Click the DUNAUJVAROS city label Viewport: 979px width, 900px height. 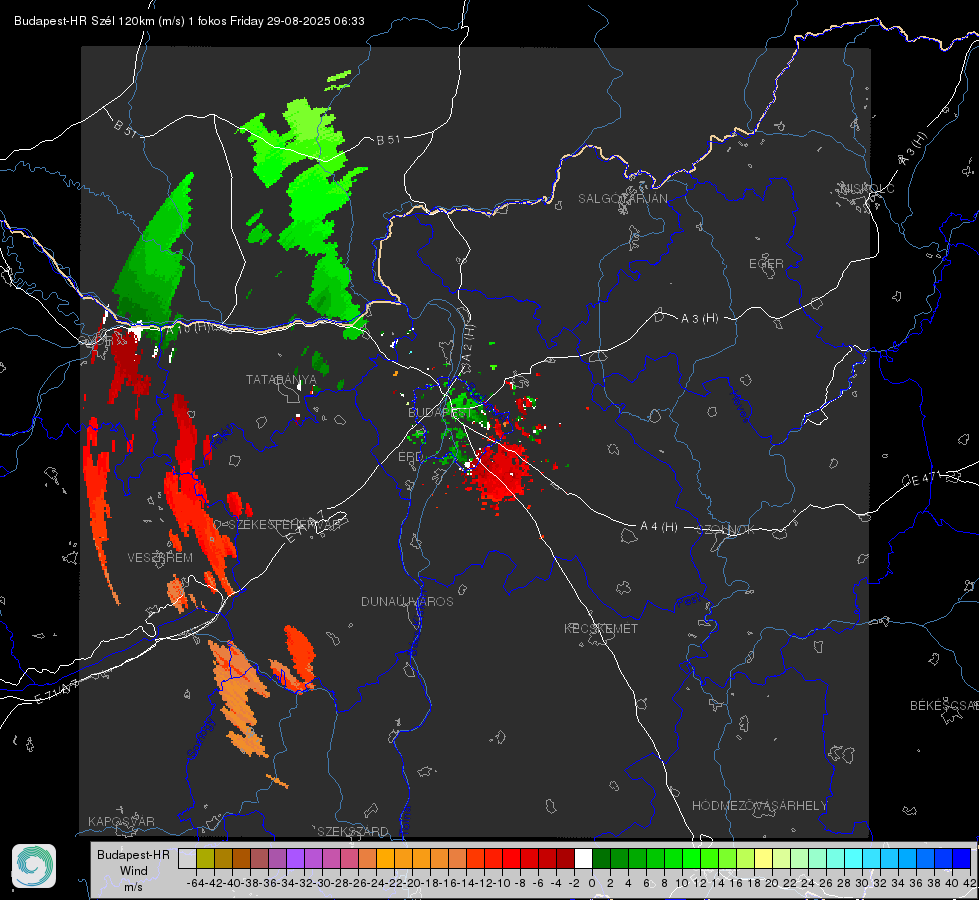click(x=407, y=601)
